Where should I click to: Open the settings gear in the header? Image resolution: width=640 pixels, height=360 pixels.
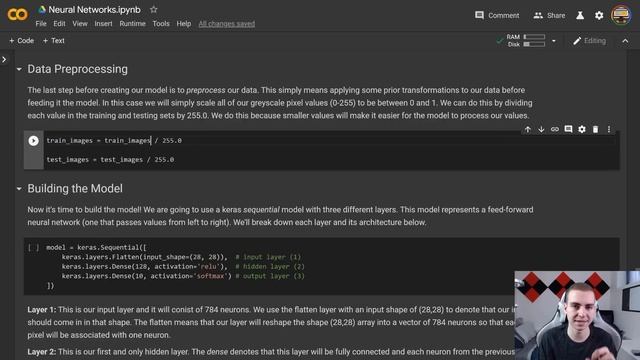coord(599,16)
